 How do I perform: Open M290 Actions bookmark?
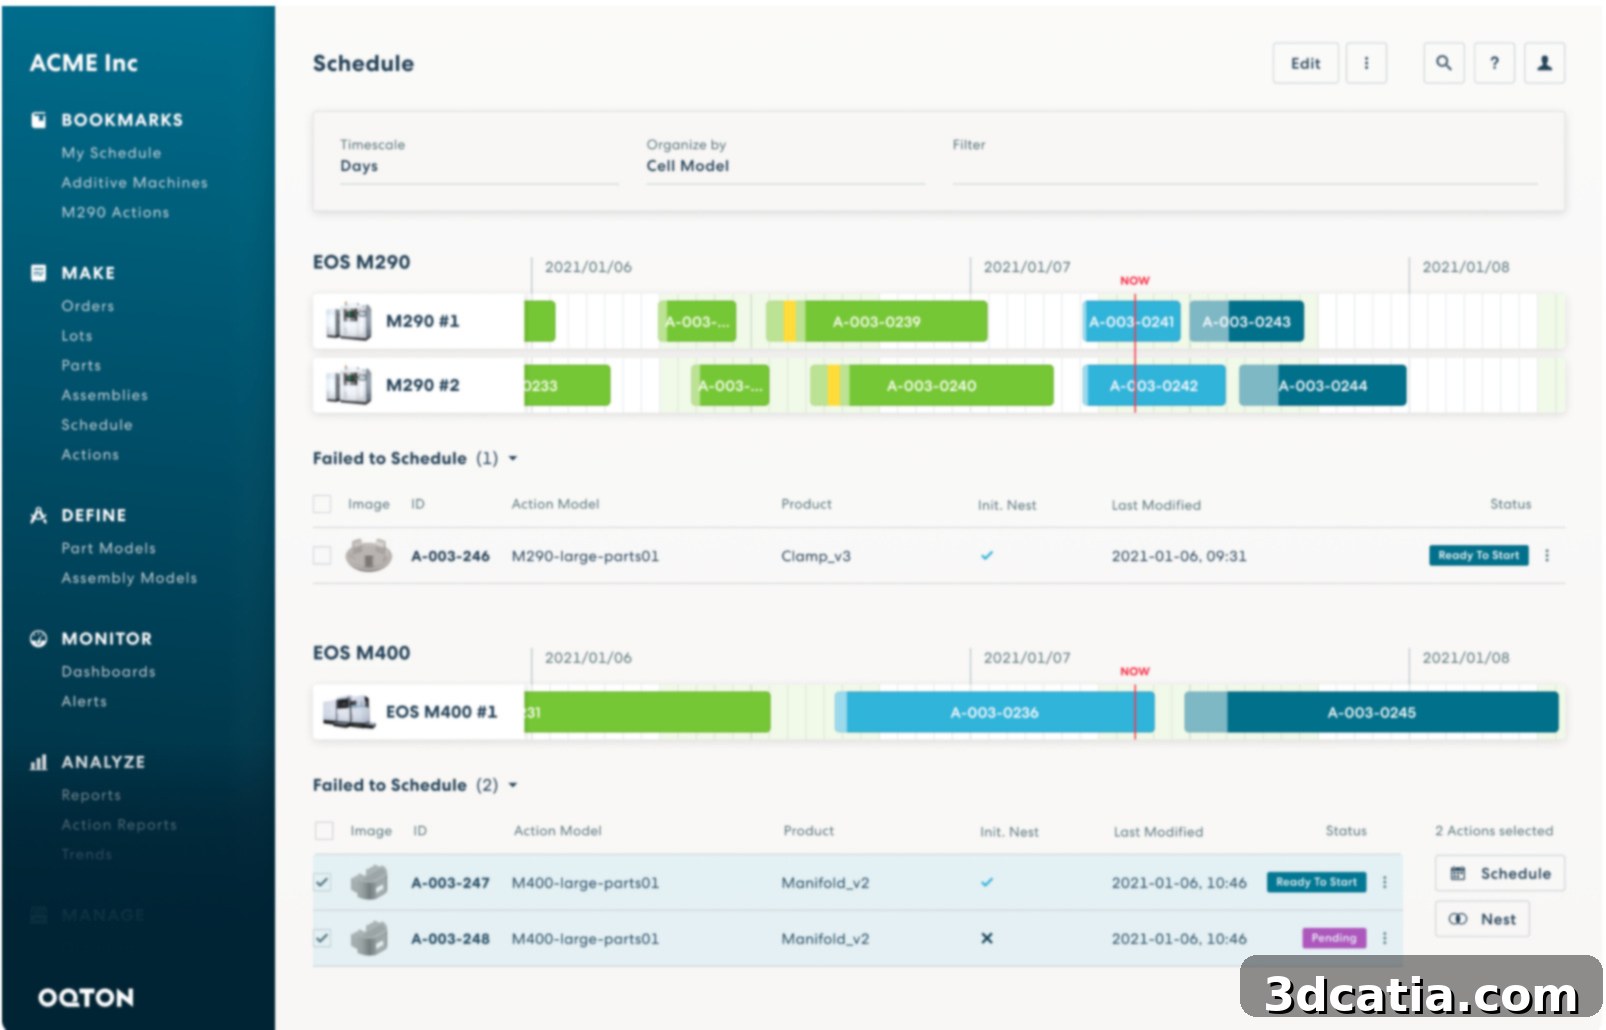[115, 213]
